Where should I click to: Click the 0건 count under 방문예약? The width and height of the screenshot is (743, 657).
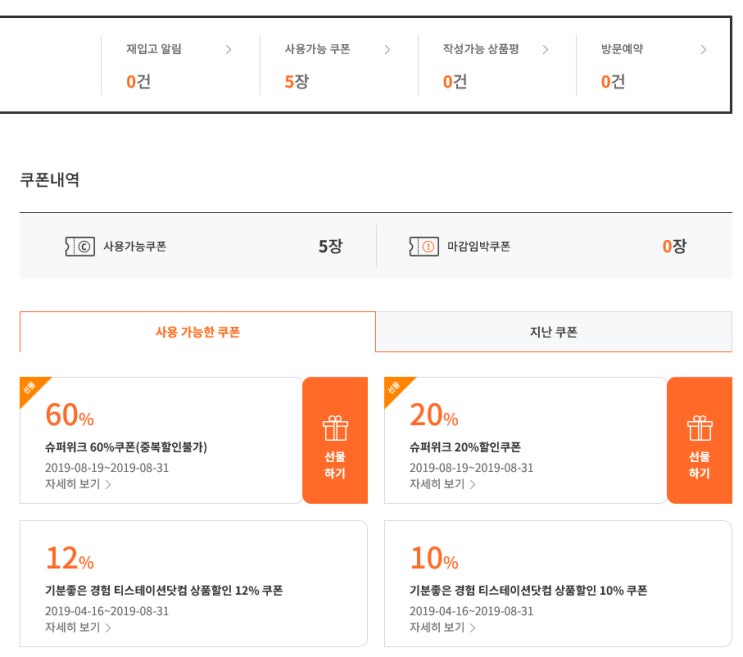tap(613, 81)
